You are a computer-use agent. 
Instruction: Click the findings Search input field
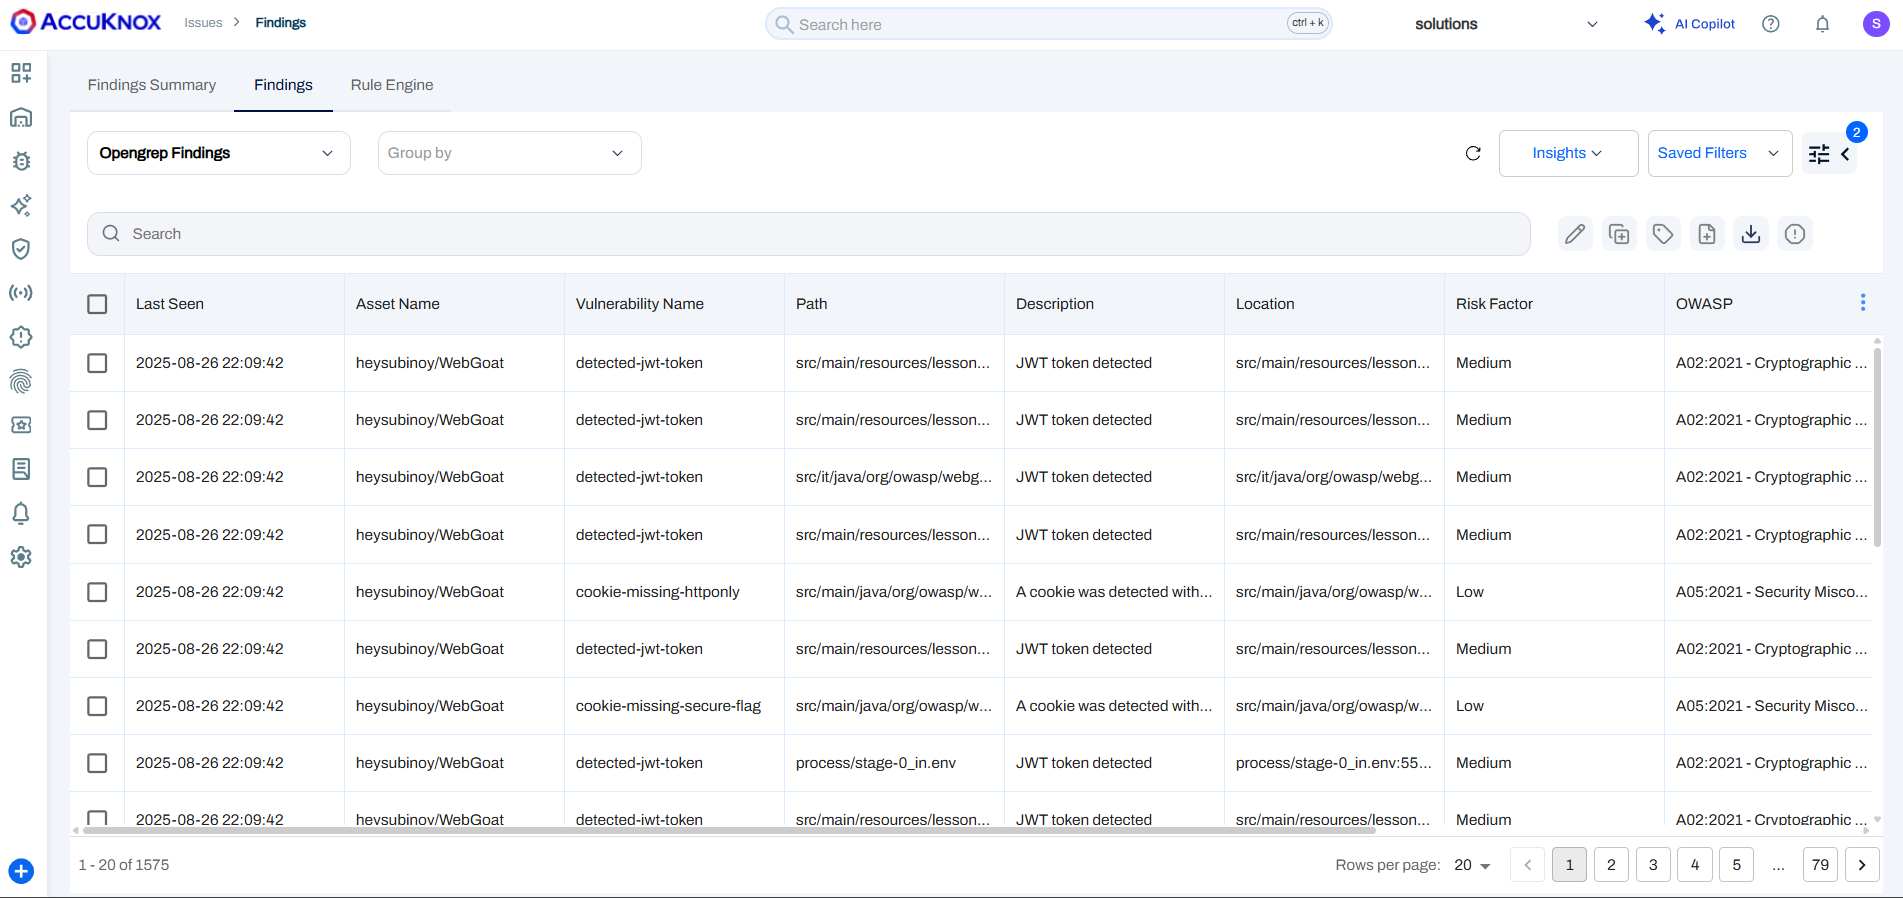click(808, 234)
